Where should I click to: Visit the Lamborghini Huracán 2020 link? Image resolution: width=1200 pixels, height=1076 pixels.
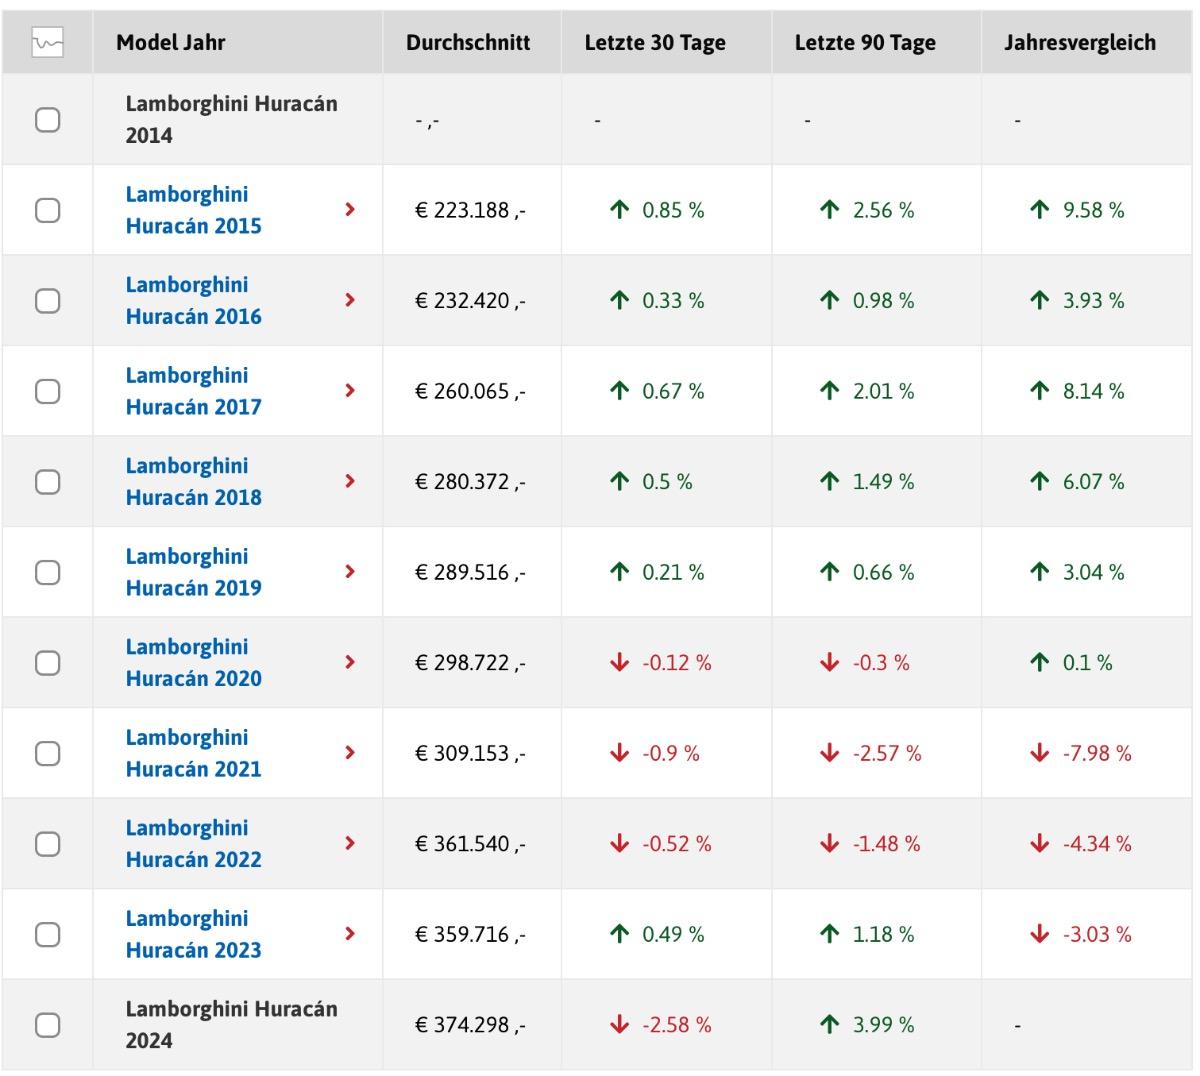[194, 663]
